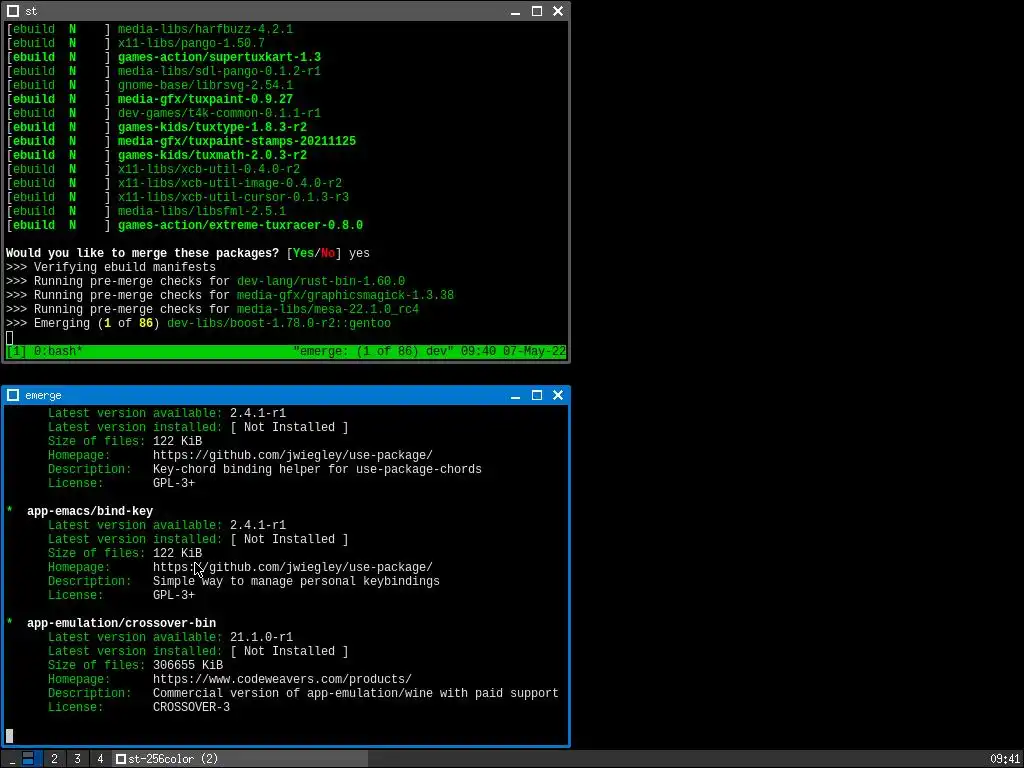Image resolution: width=1024 pixels, height=768 pixels.
Task: Switch to workspace 2
Action: (54, 759)
